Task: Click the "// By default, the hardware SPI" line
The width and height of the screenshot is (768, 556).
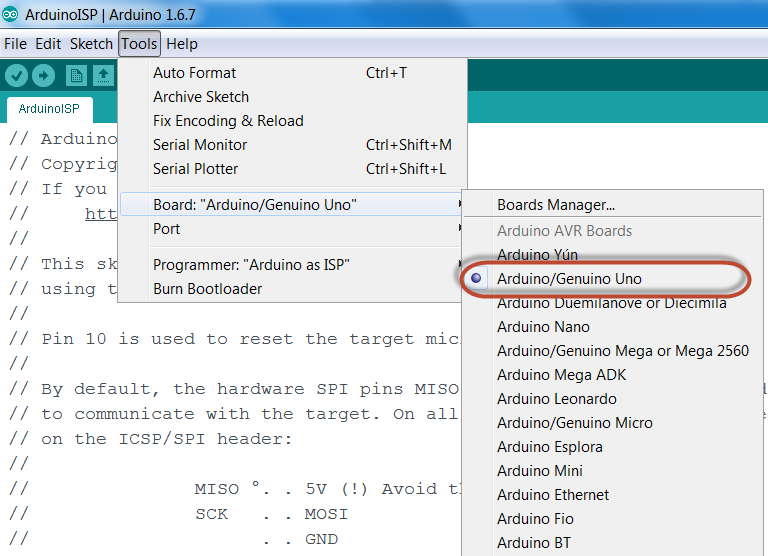Action: (234, 389)
